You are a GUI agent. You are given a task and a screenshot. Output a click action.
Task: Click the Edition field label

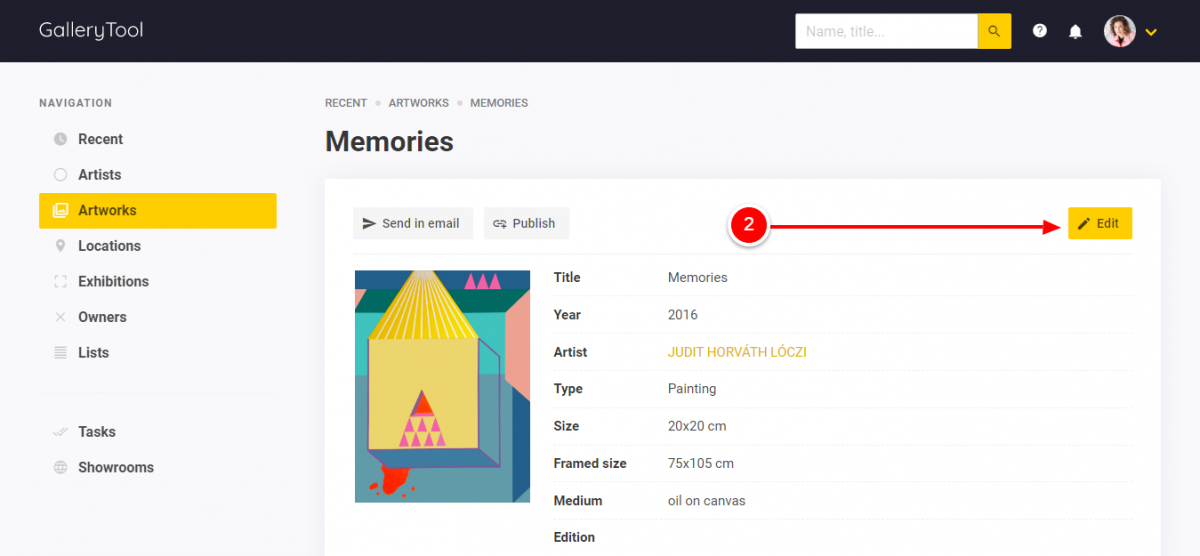(x=574, y=537)
